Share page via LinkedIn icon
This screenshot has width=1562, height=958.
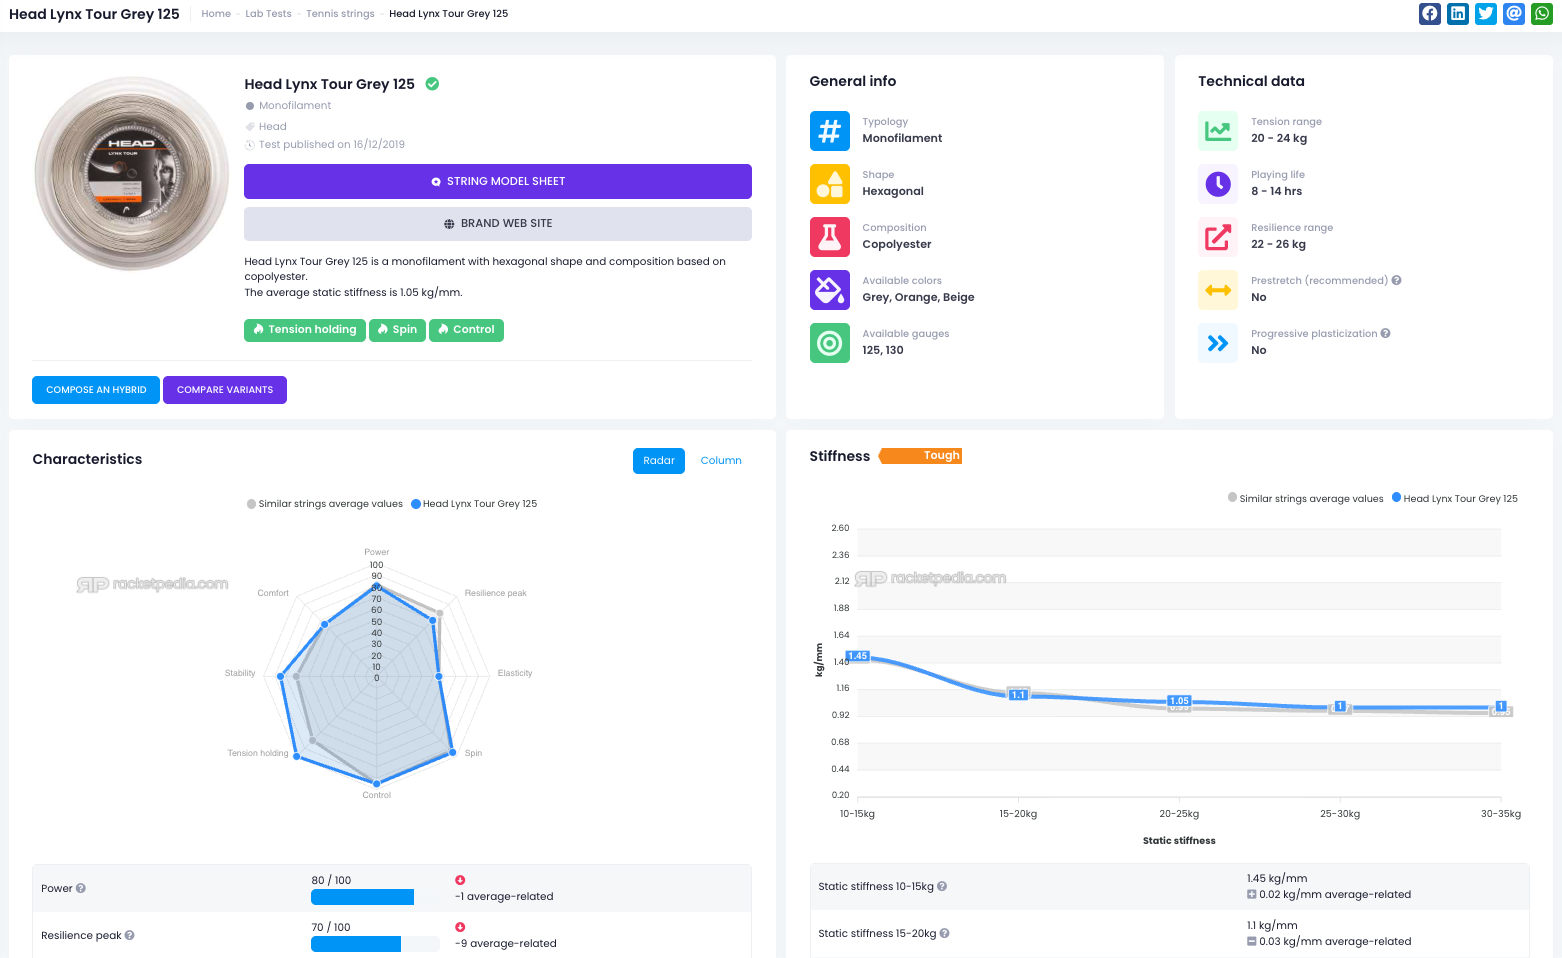tap(1458, 14)
